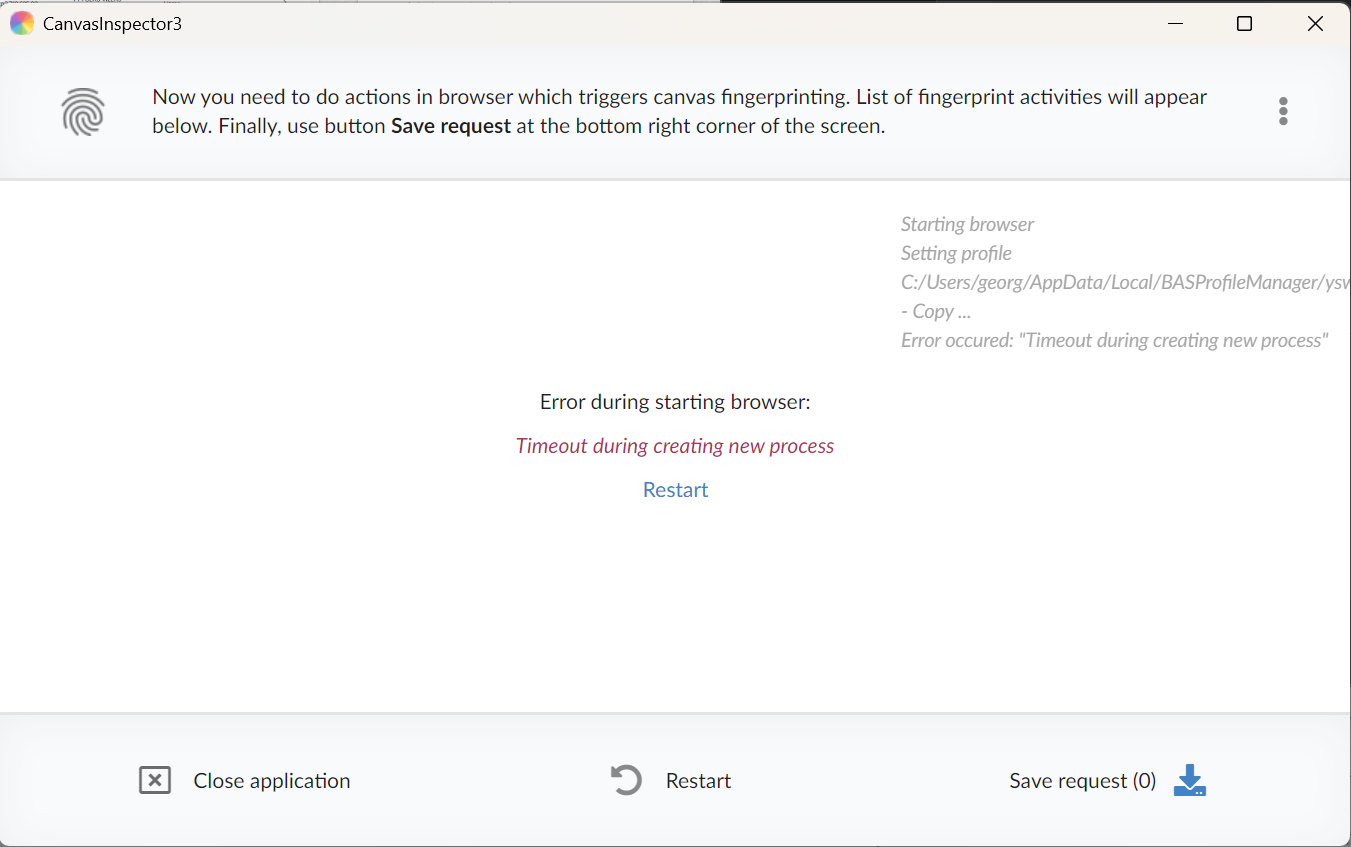Select the red timeout error message text
The height and width of the screenshot is (847, 1351).
(x=675, y=445)
